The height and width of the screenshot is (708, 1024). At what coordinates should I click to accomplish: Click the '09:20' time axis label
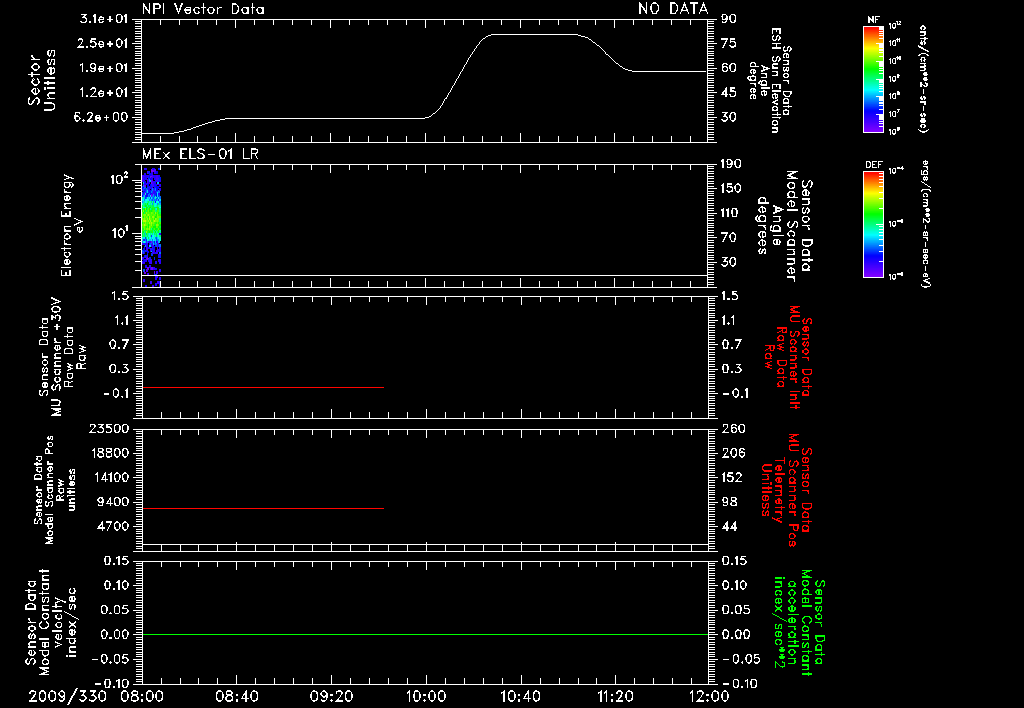[x=331, y=696]
